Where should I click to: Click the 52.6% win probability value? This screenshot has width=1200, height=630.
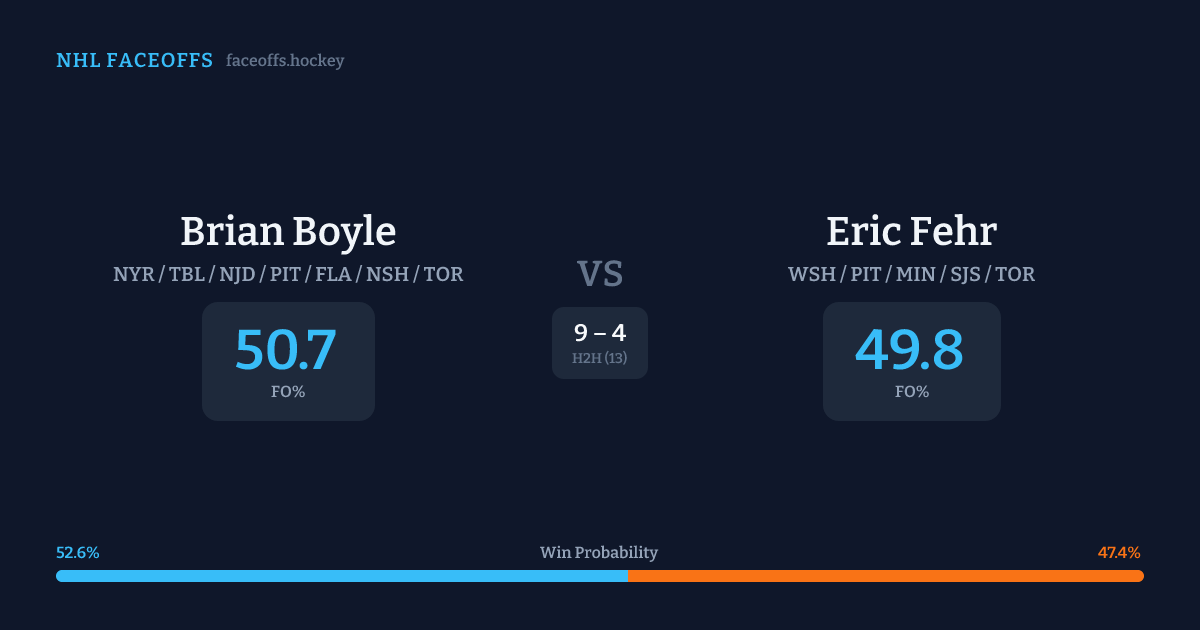(x=78, y=553)
